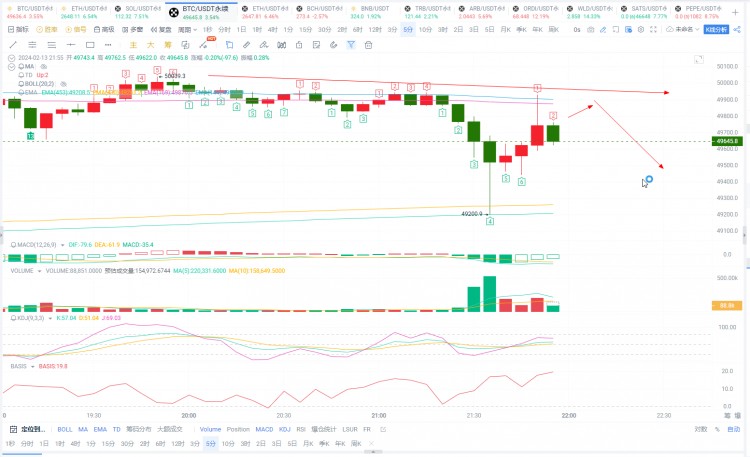Toggle the TD indicator at bottom
This screenshot has width=750, height=457.
(x=116, y=429)
